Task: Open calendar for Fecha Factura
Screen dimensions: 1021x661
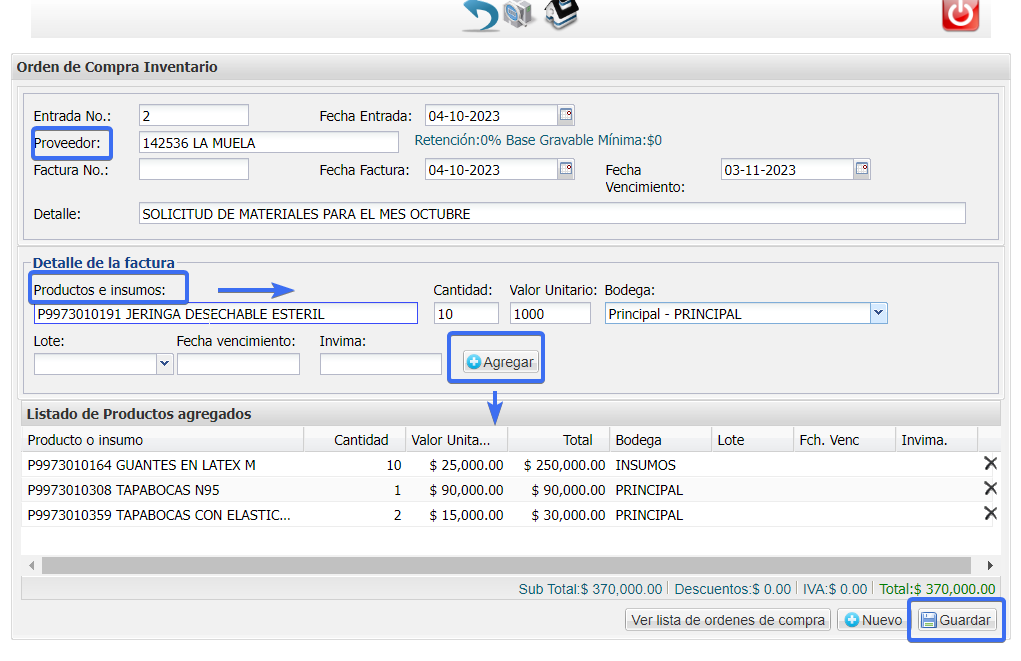Action: click(x=566, y=169)
